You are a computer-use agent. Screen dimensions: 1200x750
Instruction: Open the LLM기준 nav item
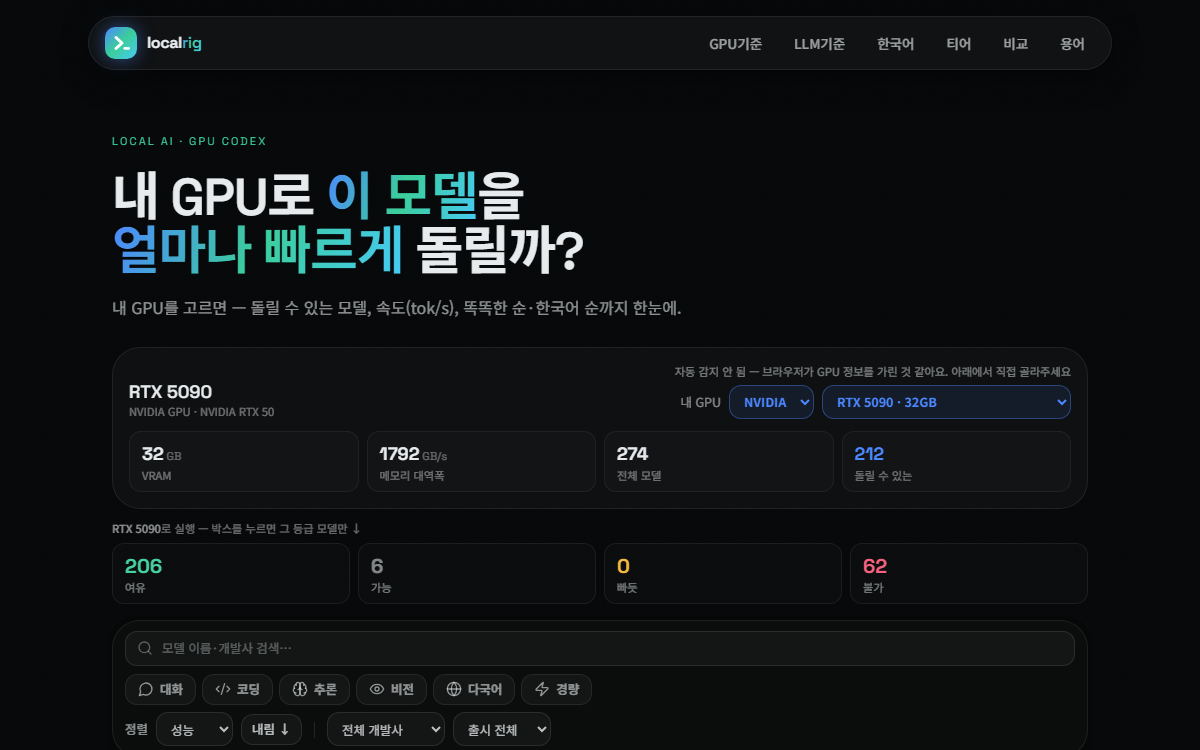pos(819,44)
